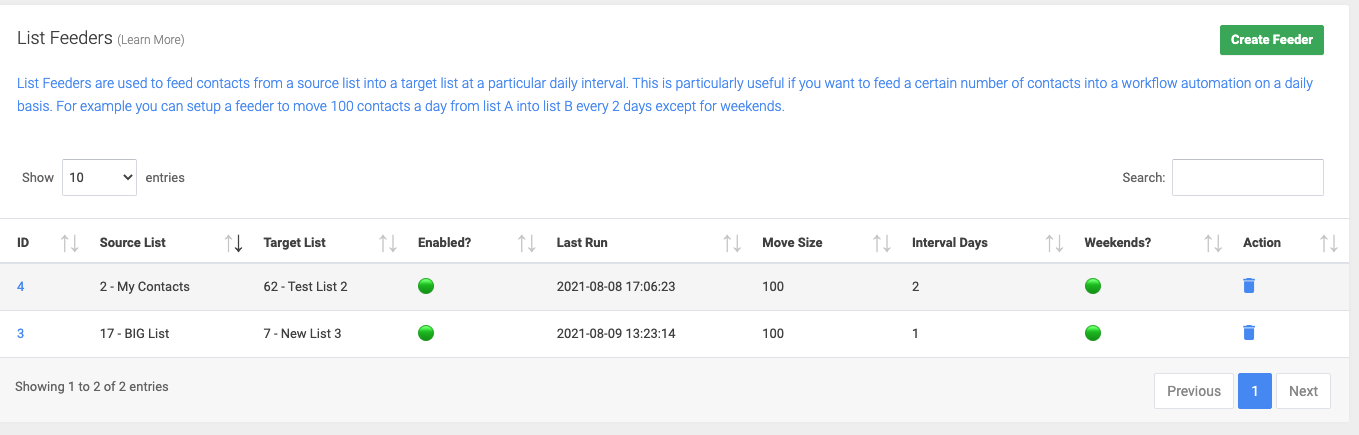Click the Create Feeder button
This screenshot has height=435, width=1359.
(x=1272, y=40)
